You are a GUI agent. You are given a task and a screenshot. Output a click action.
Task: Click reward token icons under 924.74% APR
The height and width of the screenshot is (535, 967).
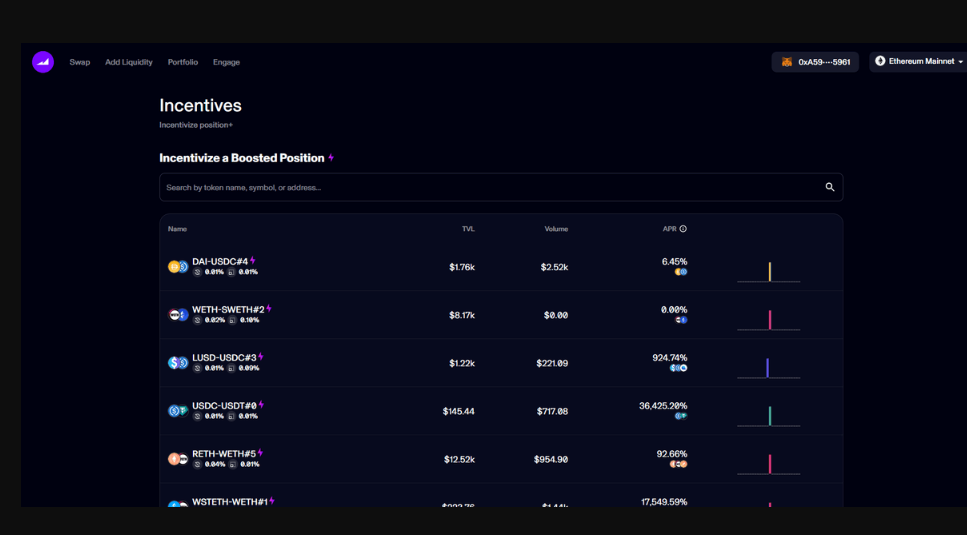678,368
